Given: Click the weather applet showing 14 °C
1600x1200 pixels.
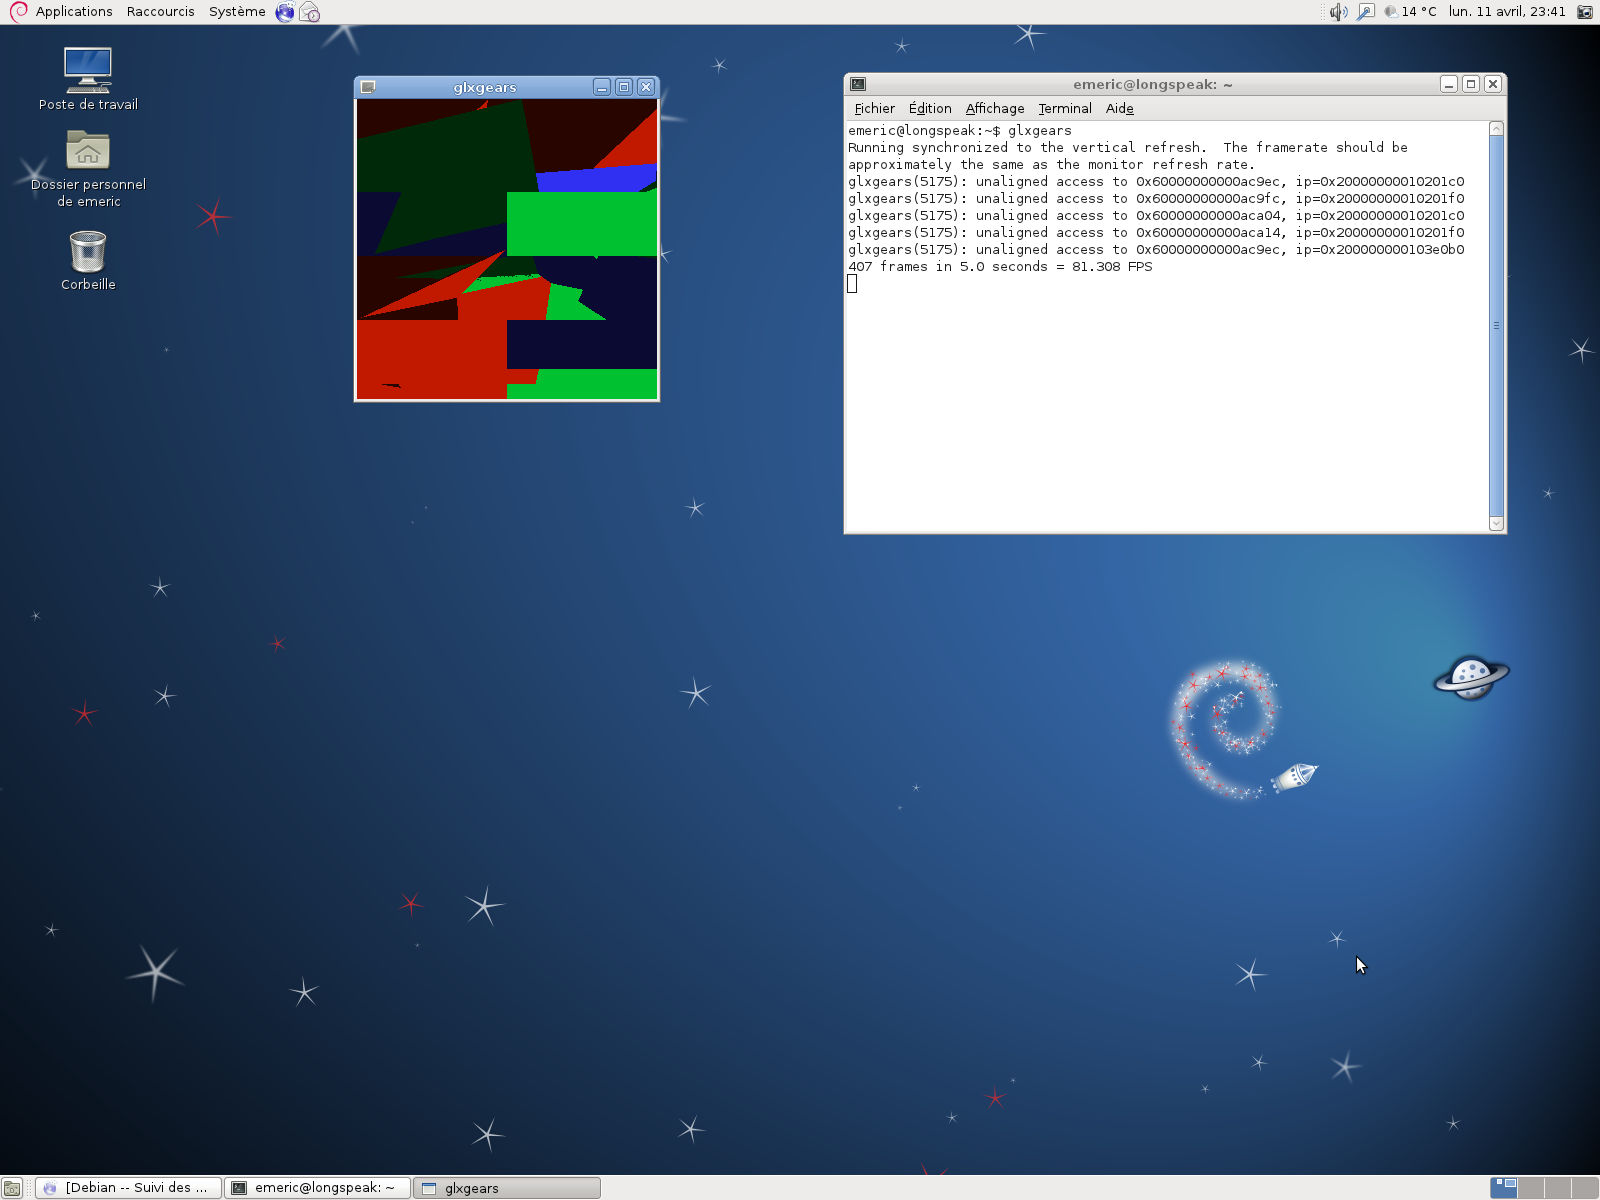Looking at the screenshot, I should pyautogui.click(x=1410, y=12).
